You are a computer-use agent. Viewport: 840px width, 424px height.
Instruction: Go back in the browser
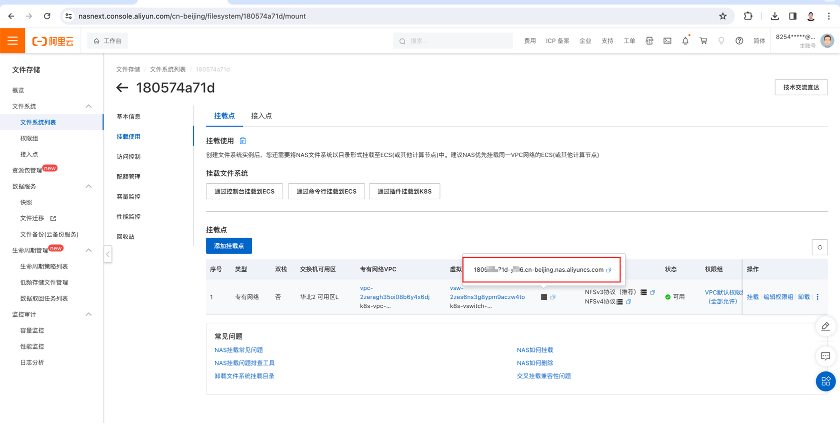coord(12,16)
